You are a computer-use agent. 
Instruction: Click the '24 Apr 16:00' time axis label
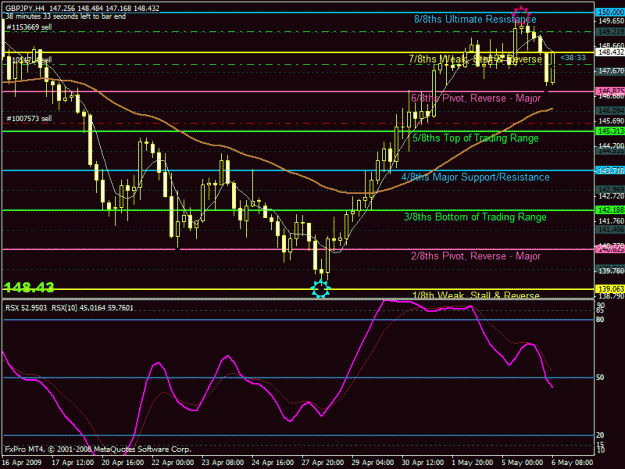(273, 463)
